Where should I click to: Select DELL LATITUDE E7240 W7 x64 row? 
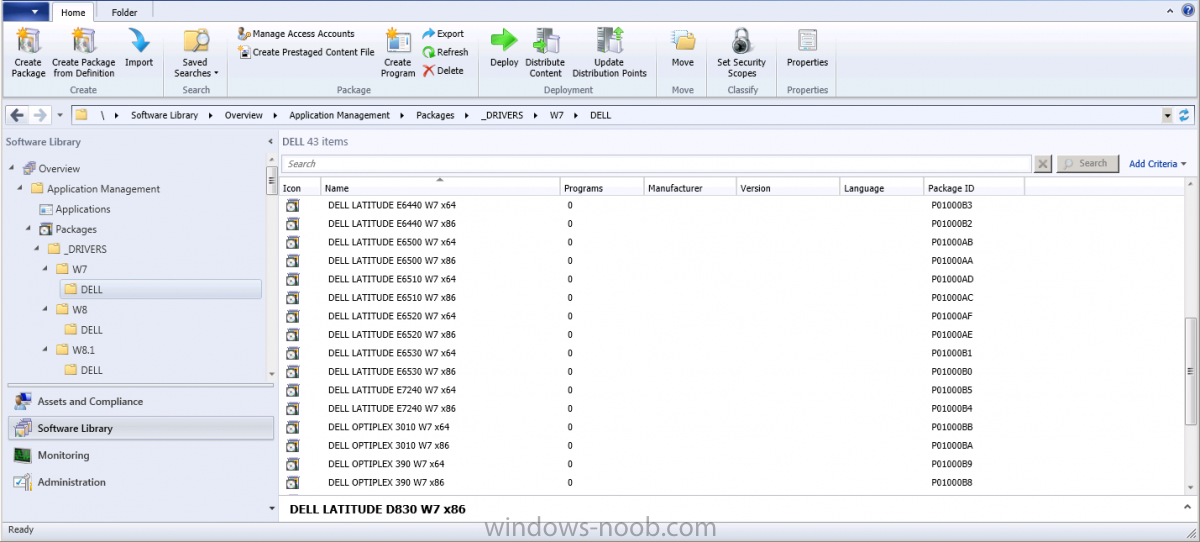click(731, 390)
